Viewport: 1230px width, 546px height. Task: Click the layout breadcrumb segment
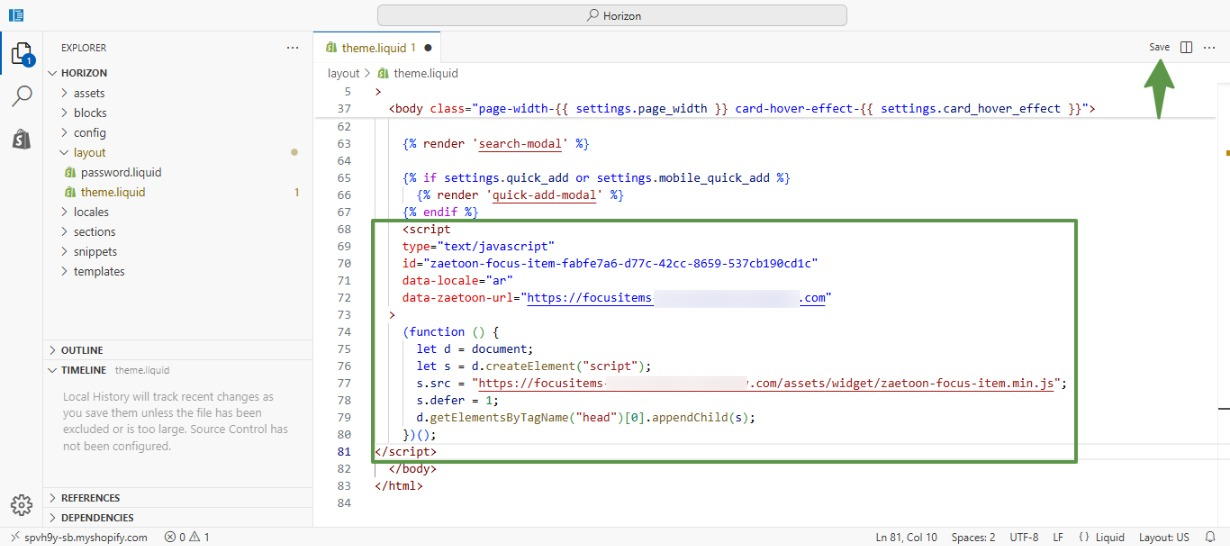click(343, 73)
